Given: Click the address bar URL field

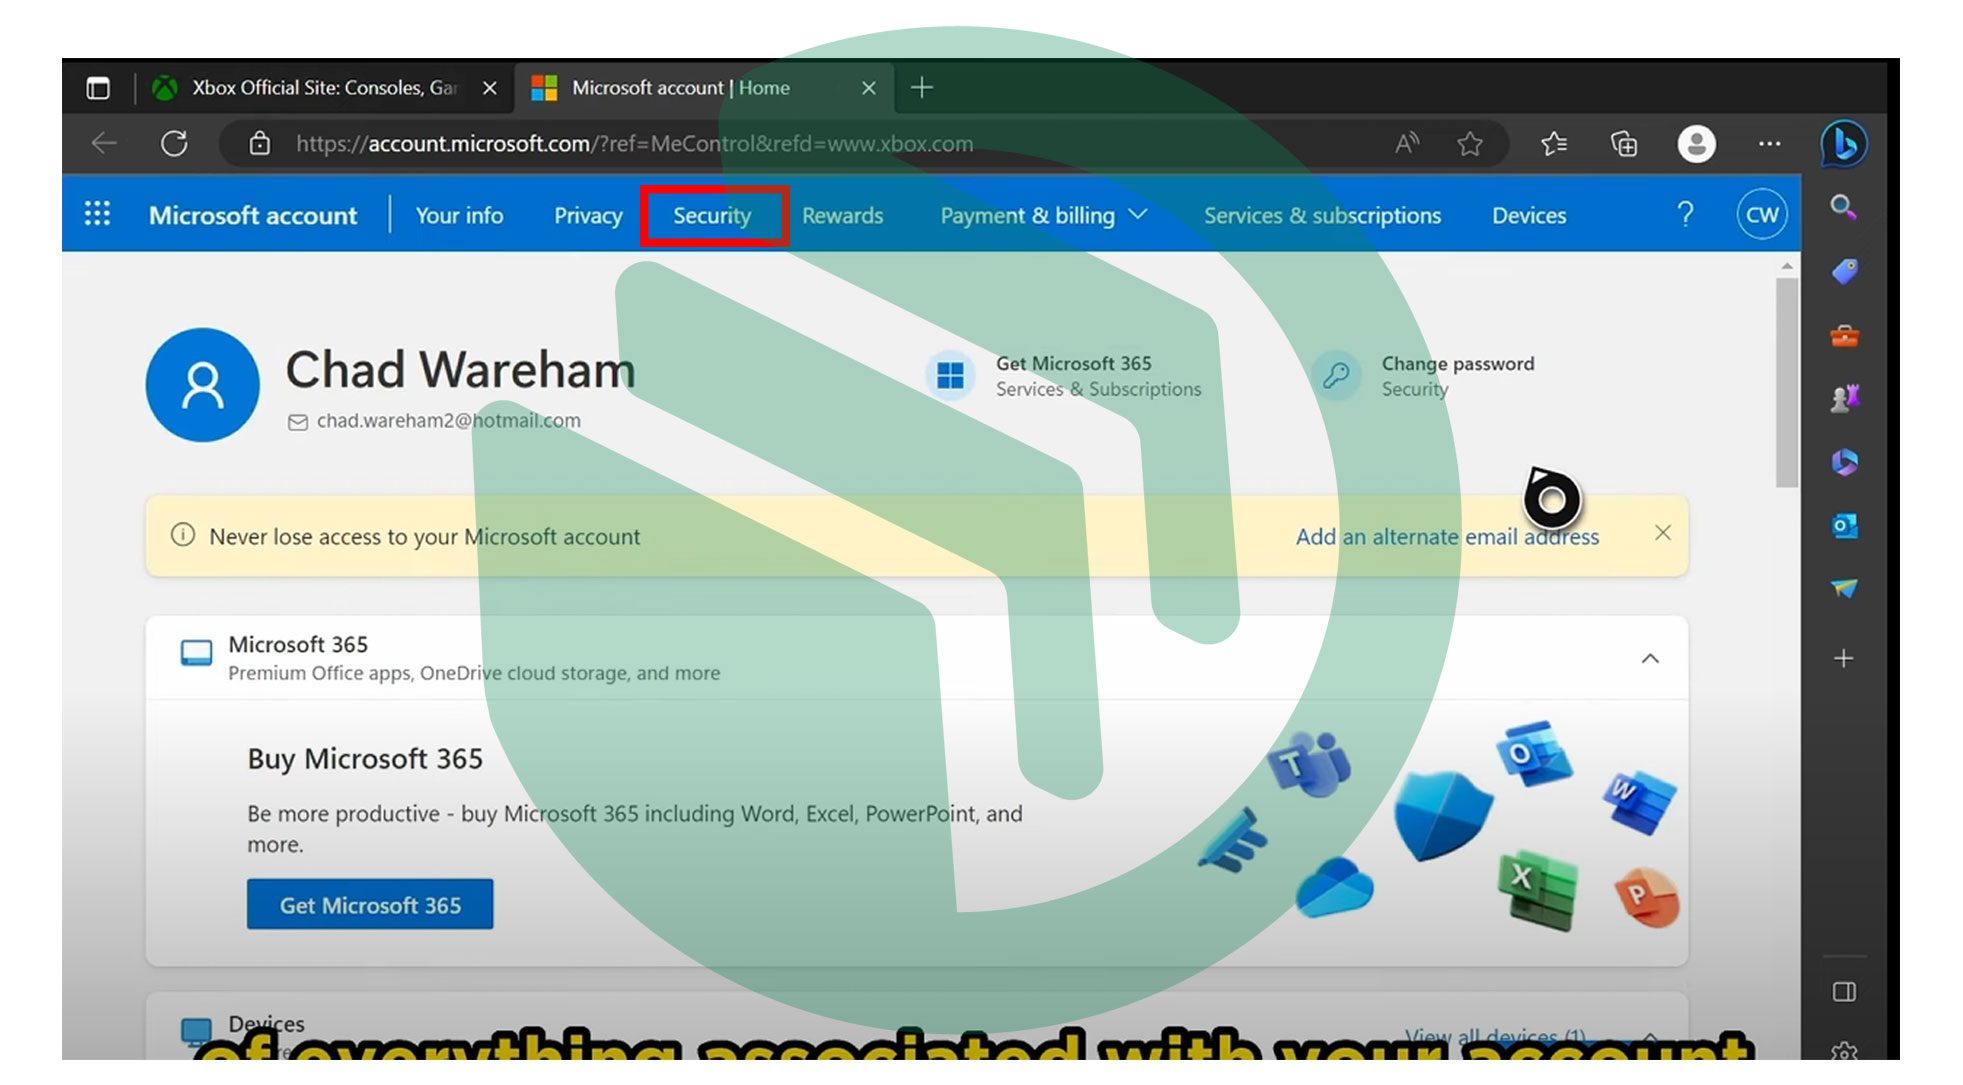Looking at the screenshot, I should pyautogui.click(x=634, y=144).
